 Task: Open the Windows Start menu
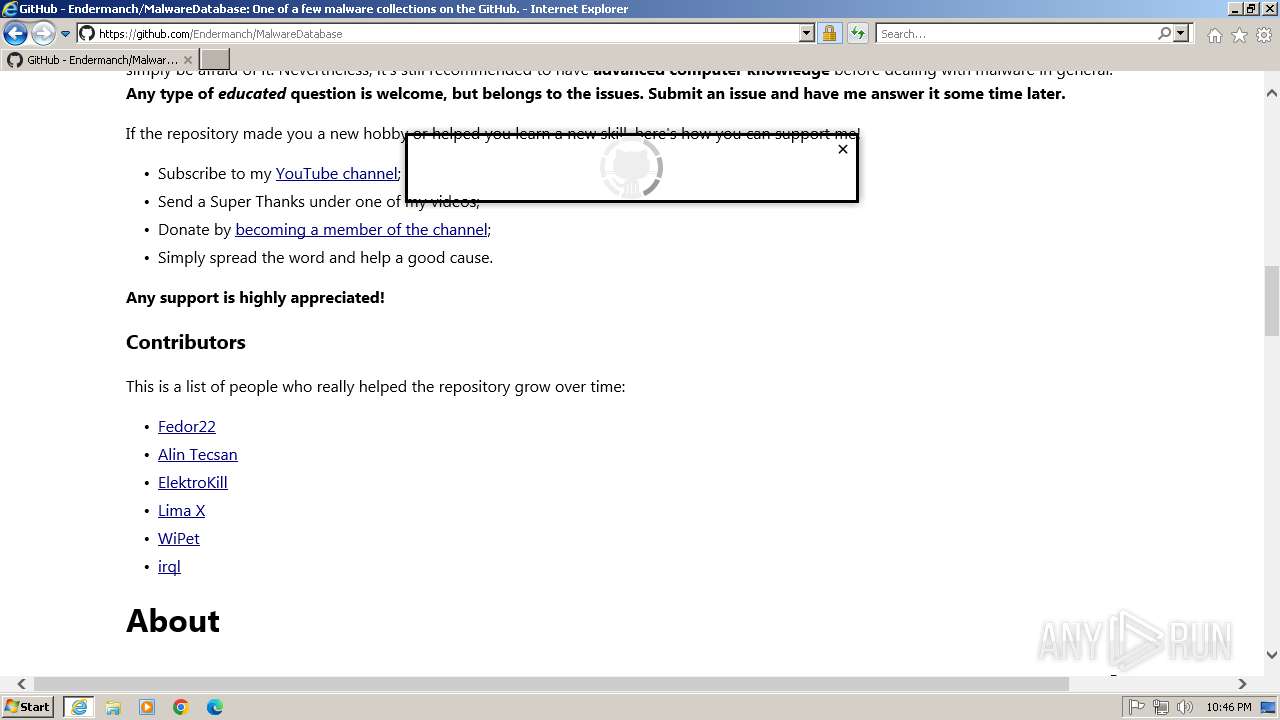[x=28, y=706]
